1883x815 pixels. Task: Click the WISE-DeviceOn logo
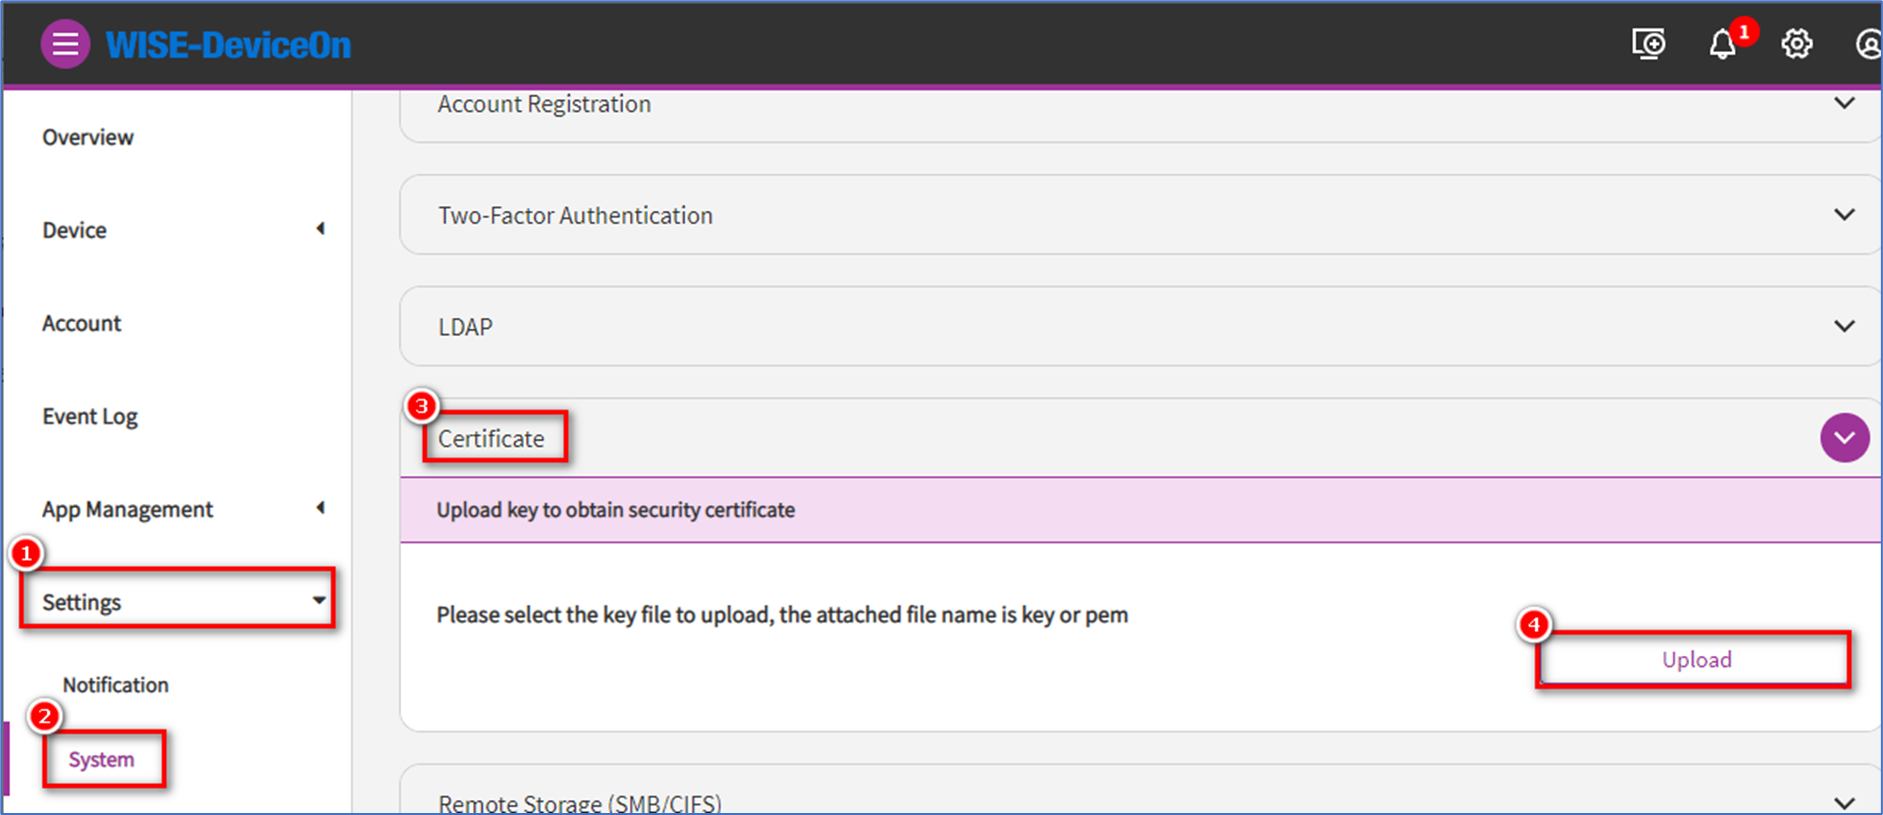point(228,45)
